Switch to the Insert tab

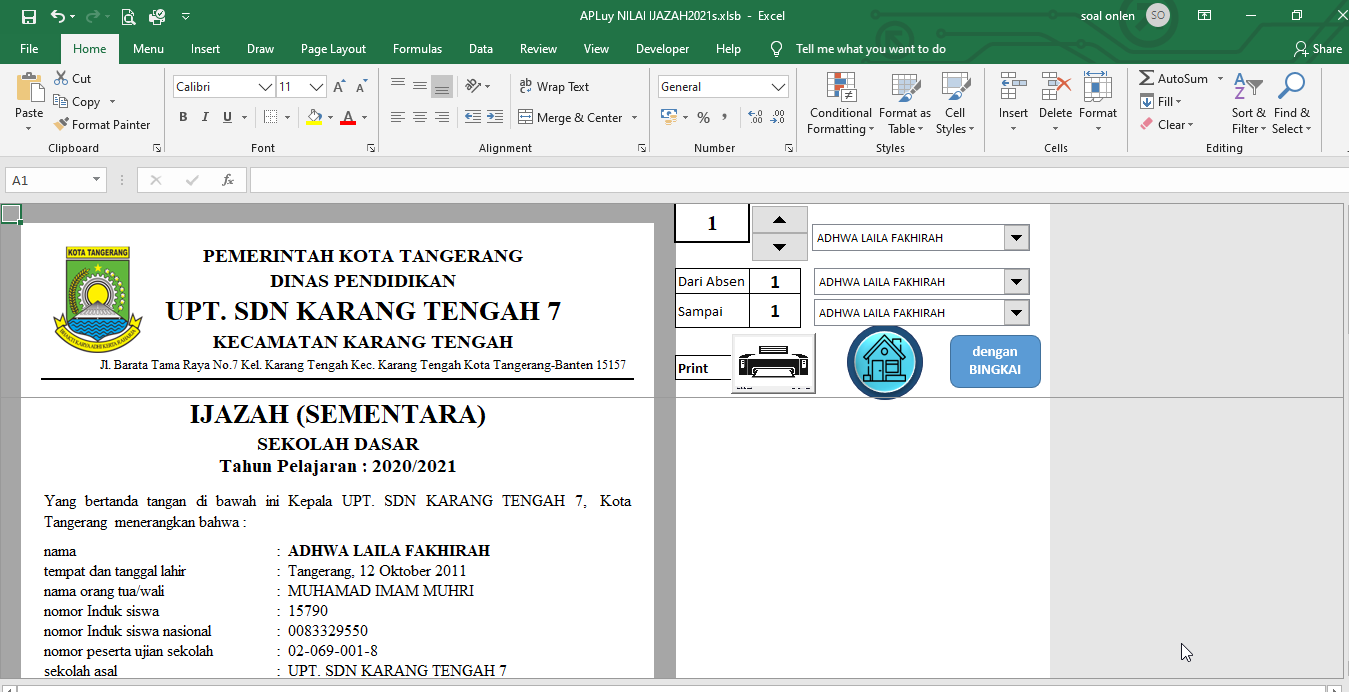[x=206, y=49]
